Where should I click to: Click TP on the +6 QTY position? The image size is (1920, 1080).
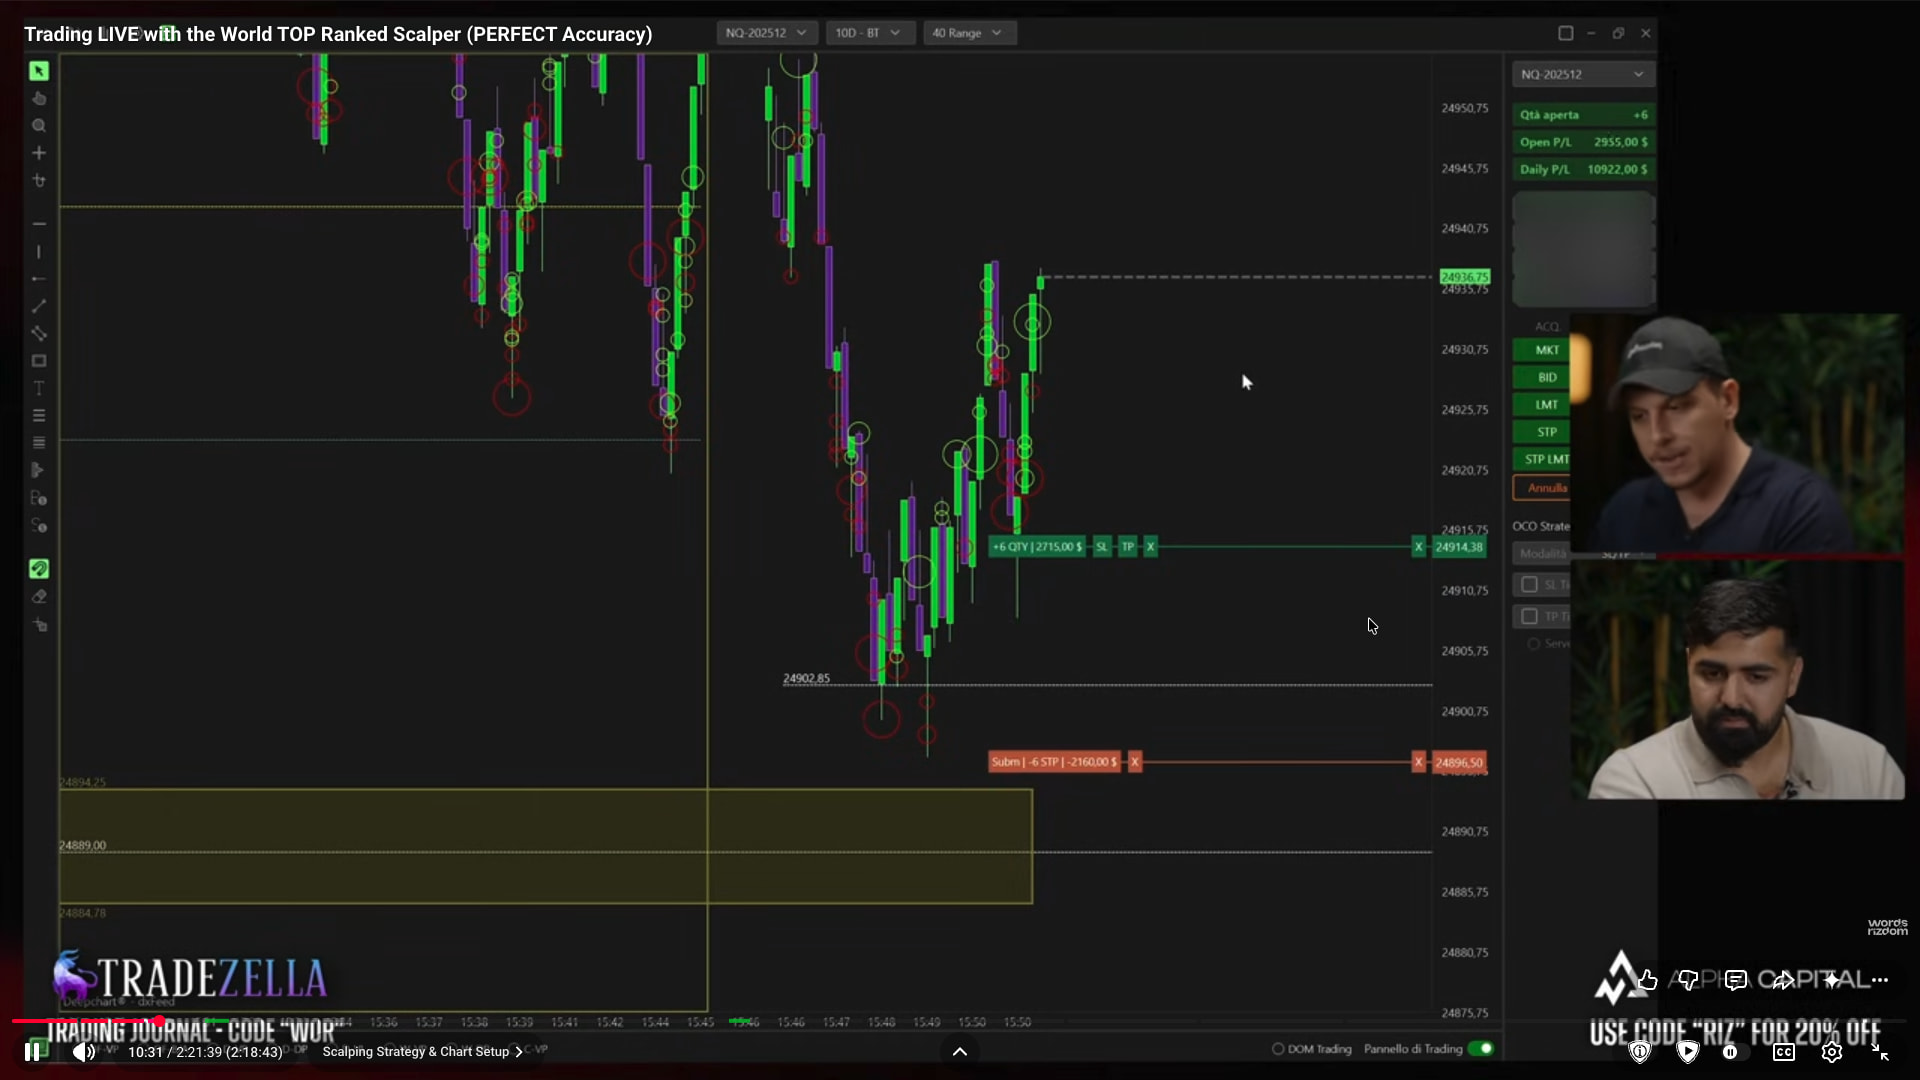[x=1128, y=547]
